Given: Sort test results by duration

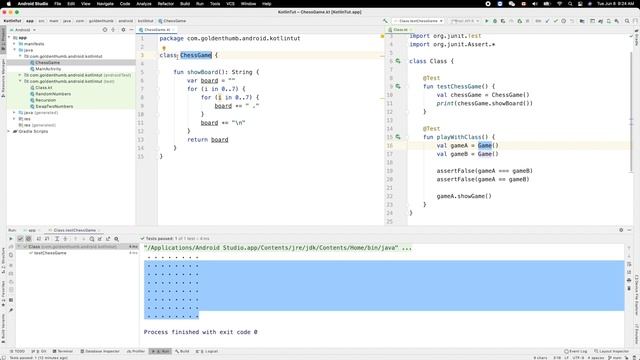Looking at the screenshot, I should coord(47,239).
